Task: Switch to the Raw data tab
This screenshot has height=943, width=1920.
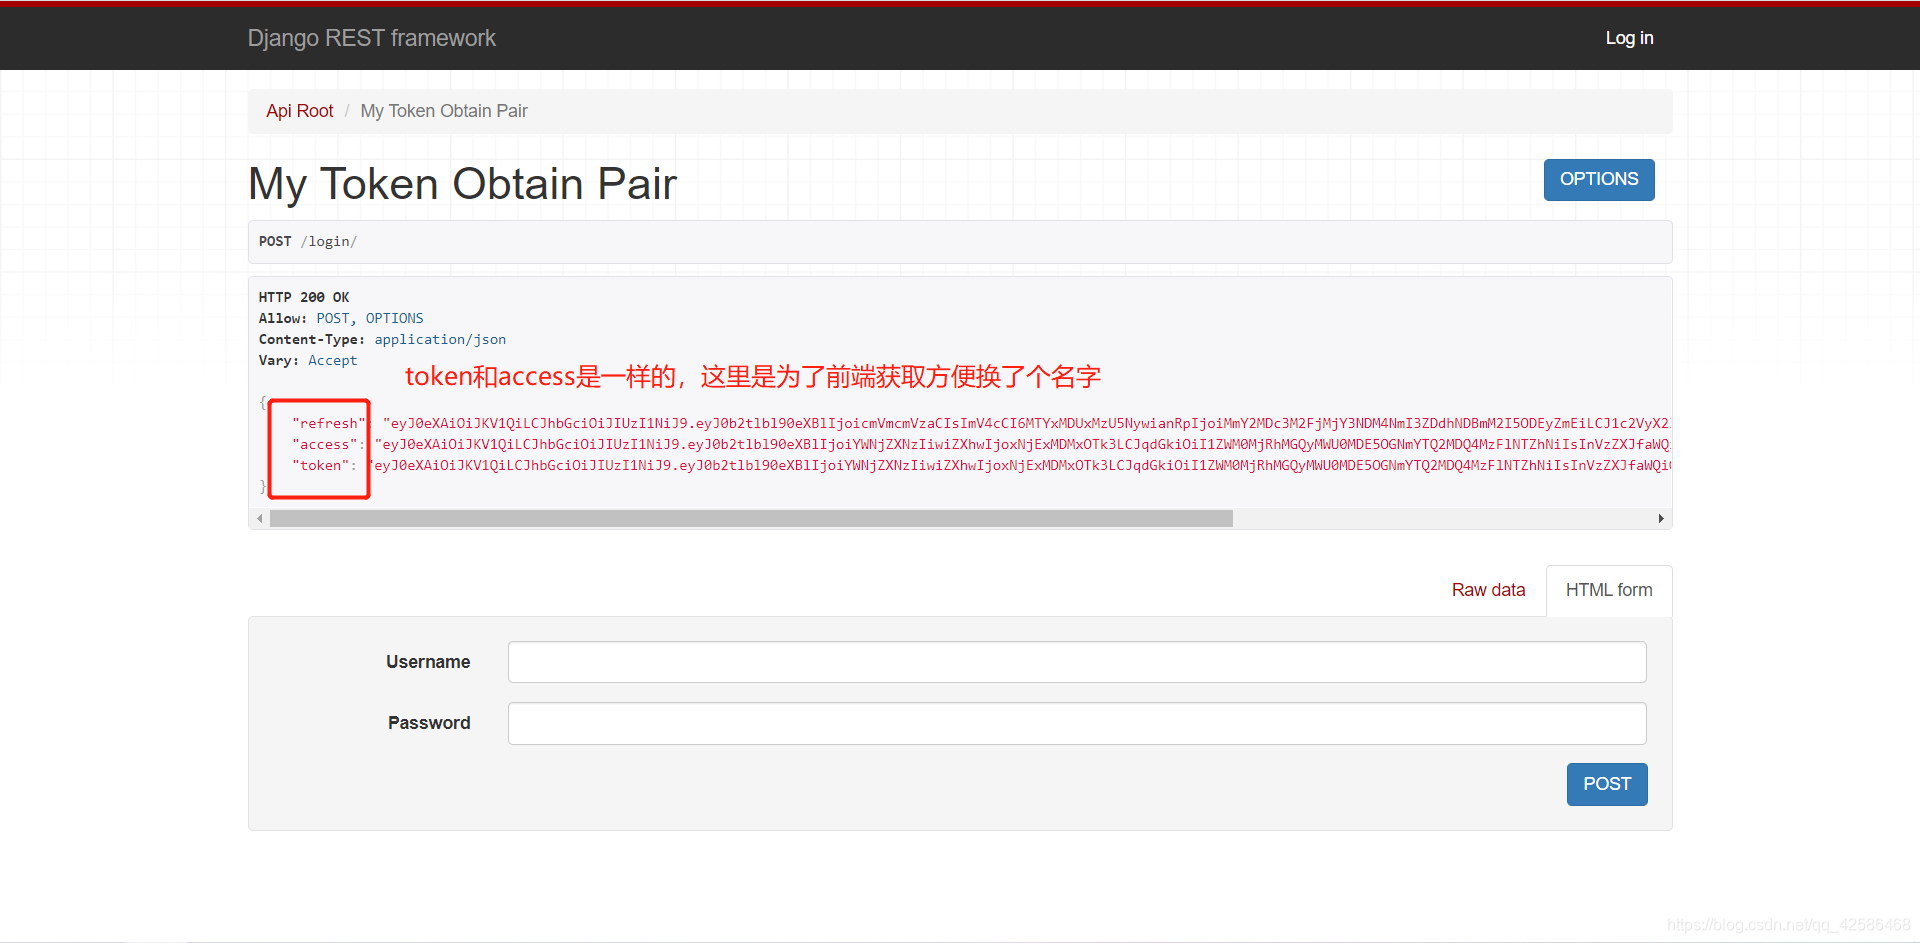Action: coord(1488,590)
